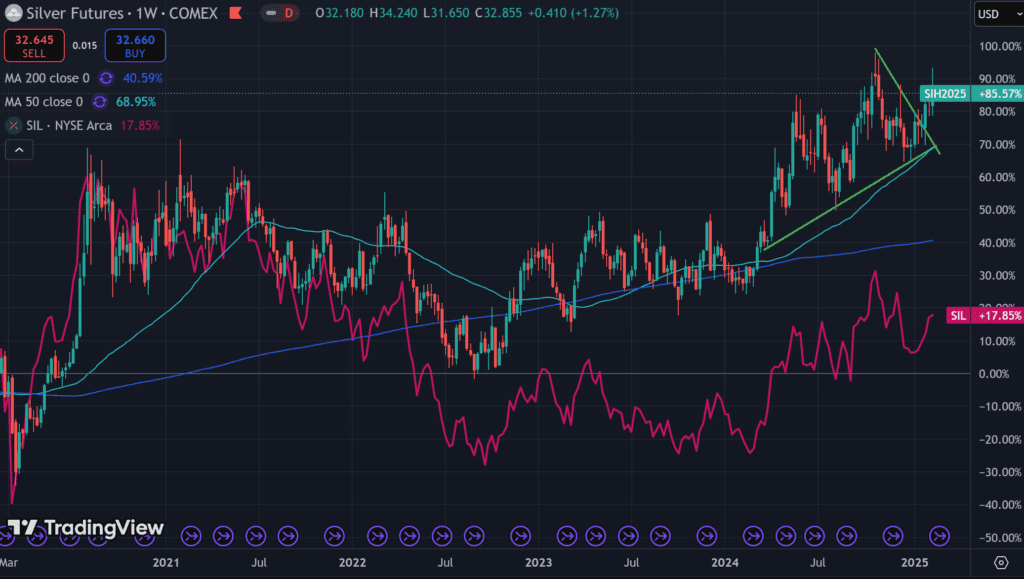Screen dimensions: 1024x579
Task: Click the MA 200 value 40.59%
Action: 142,78
